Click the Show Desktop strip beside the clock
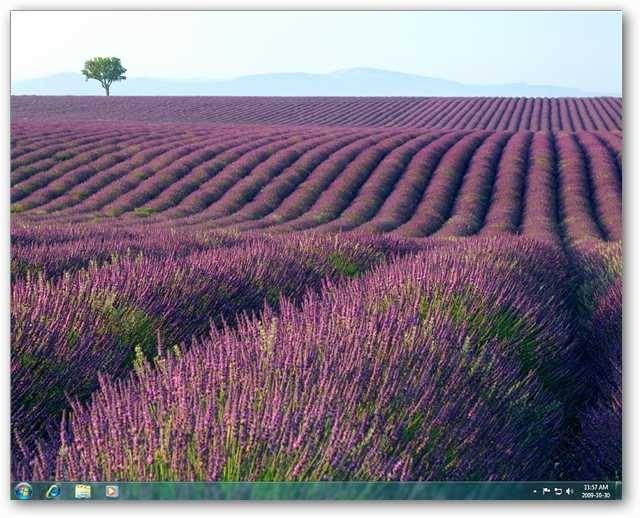The height and width of the screenshot is (518, 640). coord(618,491)
